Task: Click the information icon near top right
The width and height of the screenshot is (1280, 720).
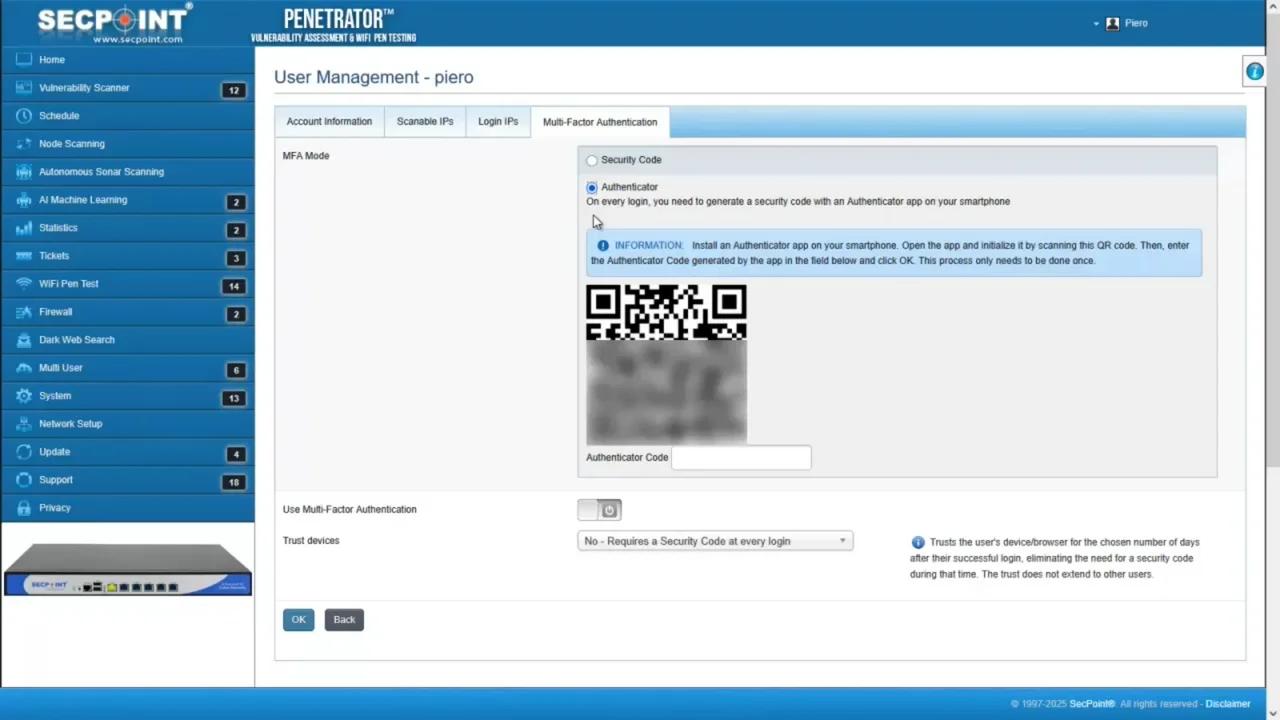Action: click(1255, 71)
